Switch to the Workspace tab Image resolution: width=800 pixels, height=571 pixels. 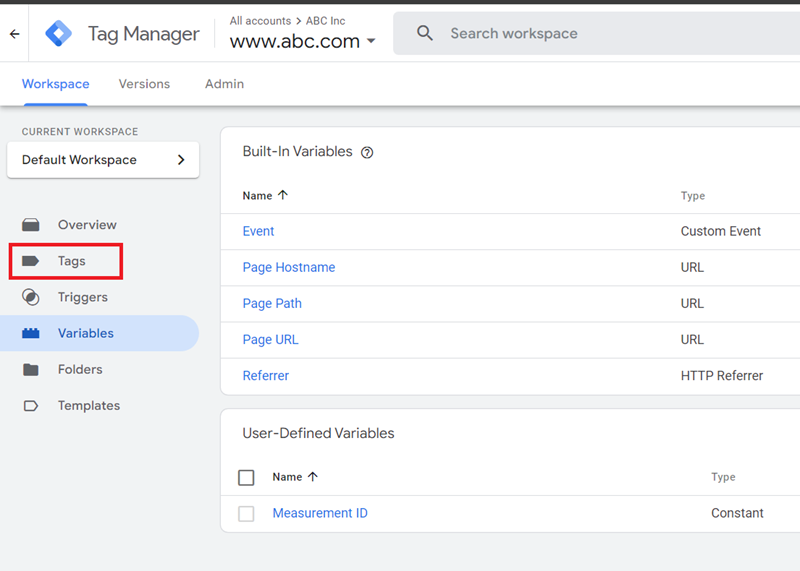56,84
